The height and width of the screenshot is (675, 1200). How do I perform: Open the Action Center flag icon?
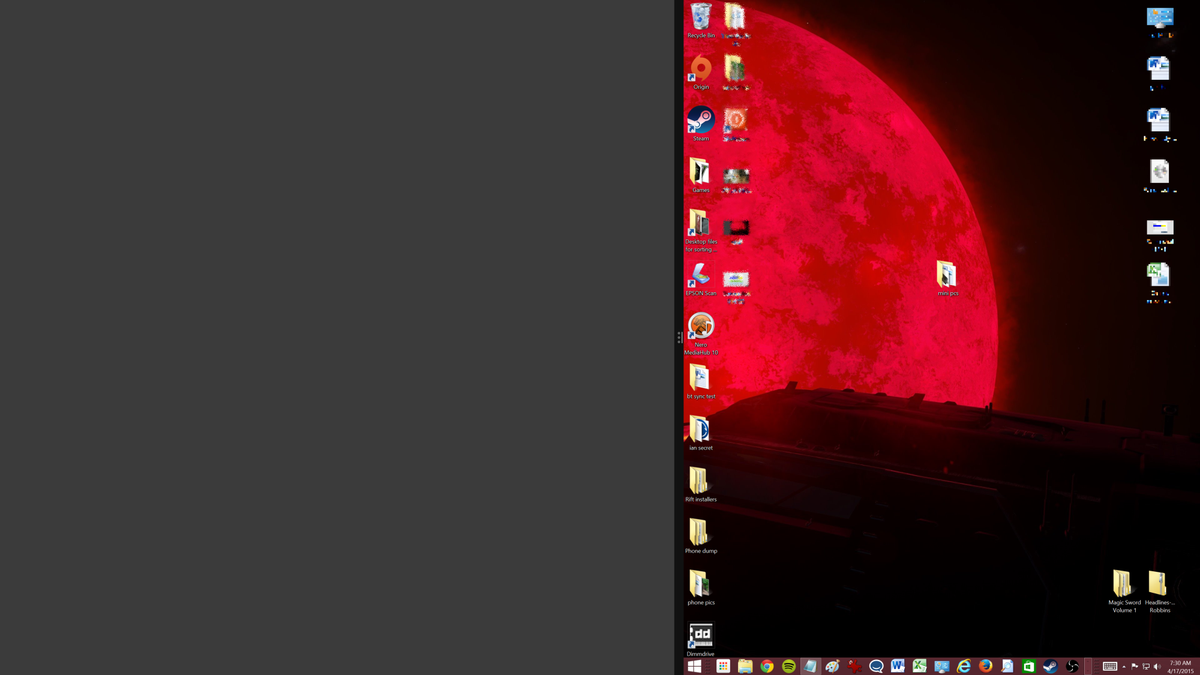(1135, 666)
